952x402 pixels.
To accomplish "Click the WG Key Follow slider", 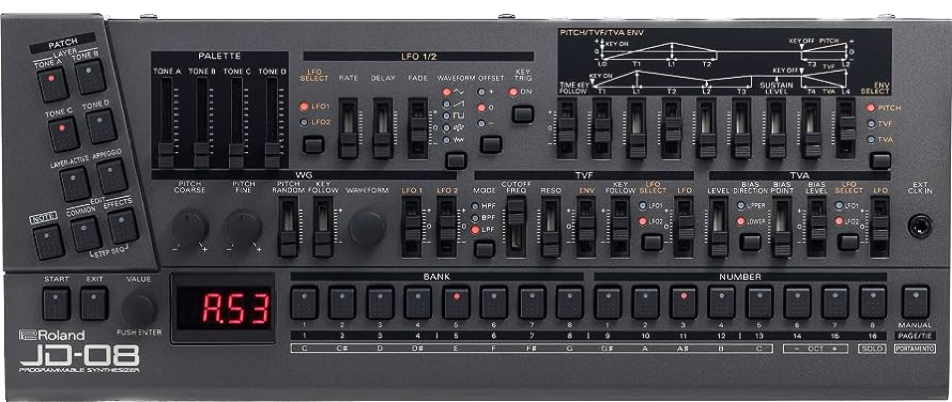I will point(323,227).
